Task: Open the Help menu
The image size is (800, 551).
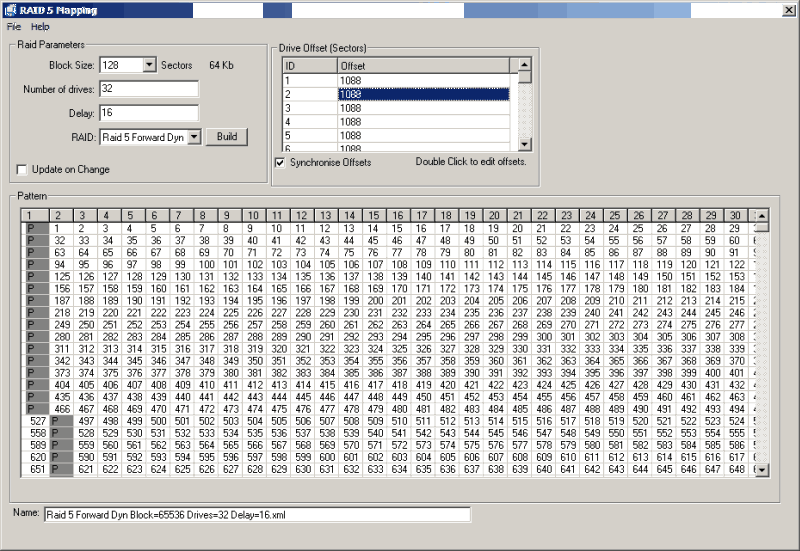Action: tap(40, 27)
